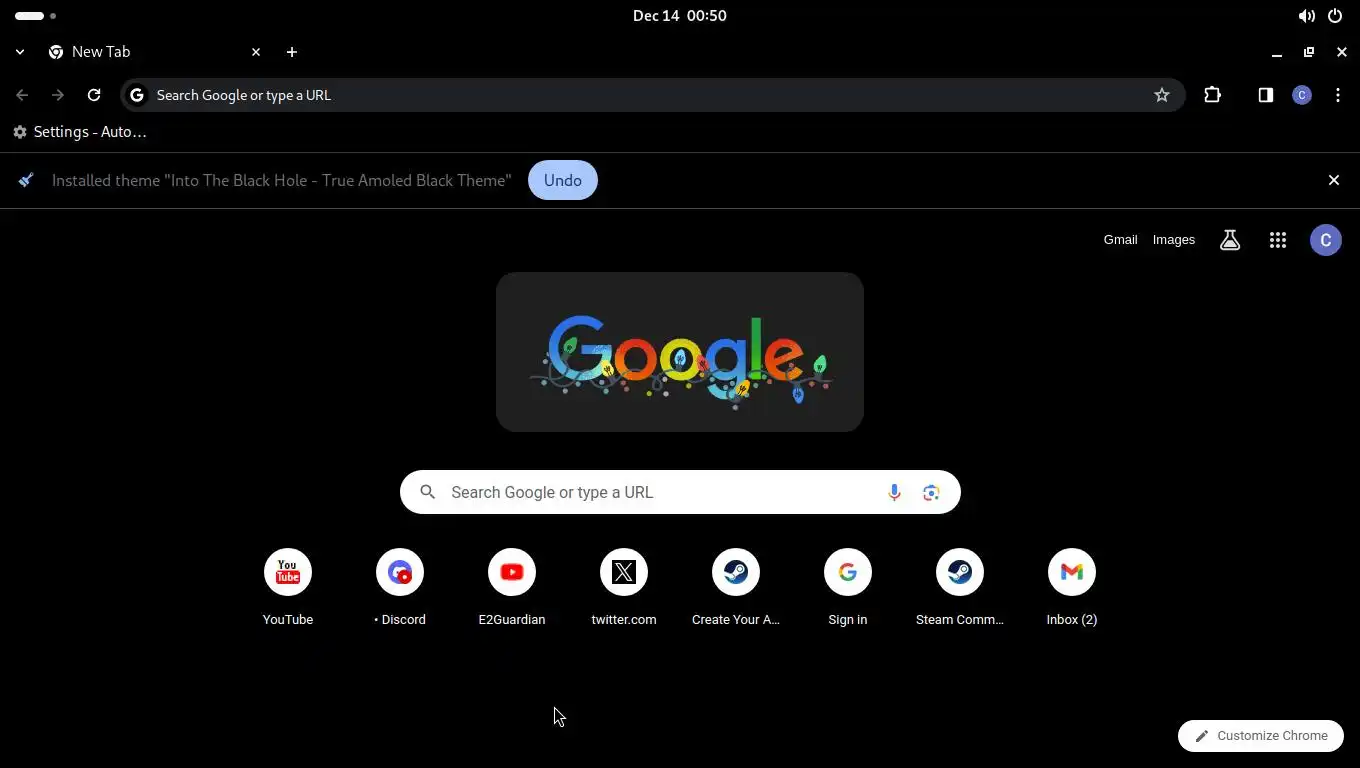This screenshot has height=768, width=1360.
Task: Open Google account avatar on page
Action: tap(1326, 240)
